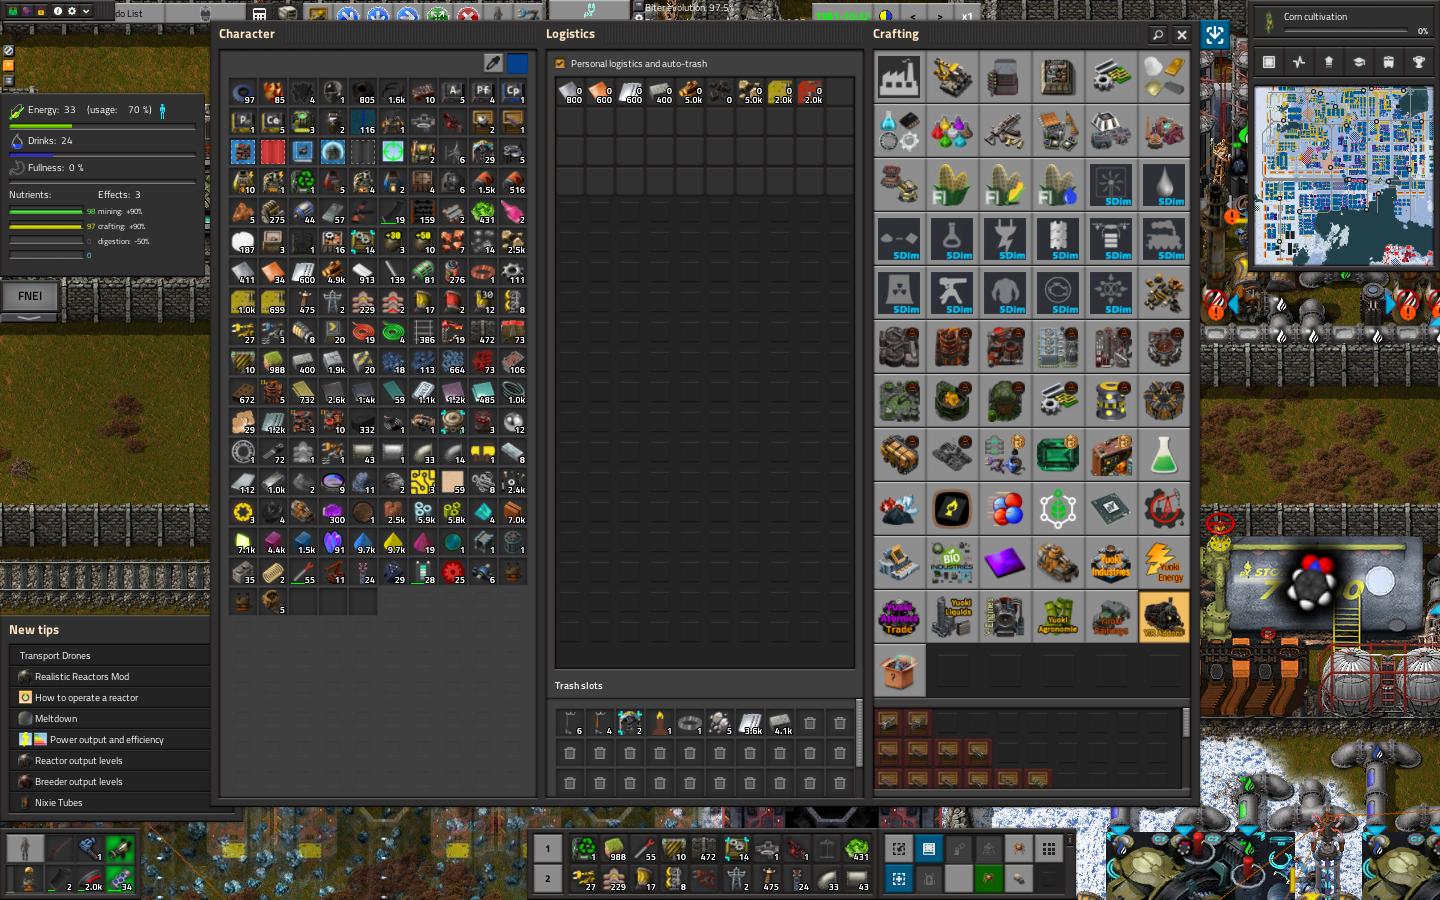The width and height of the screenshot is (1440, 900).
Task: Open the Yuoki Energy crafting tab
Action: tap(1164, 562)
